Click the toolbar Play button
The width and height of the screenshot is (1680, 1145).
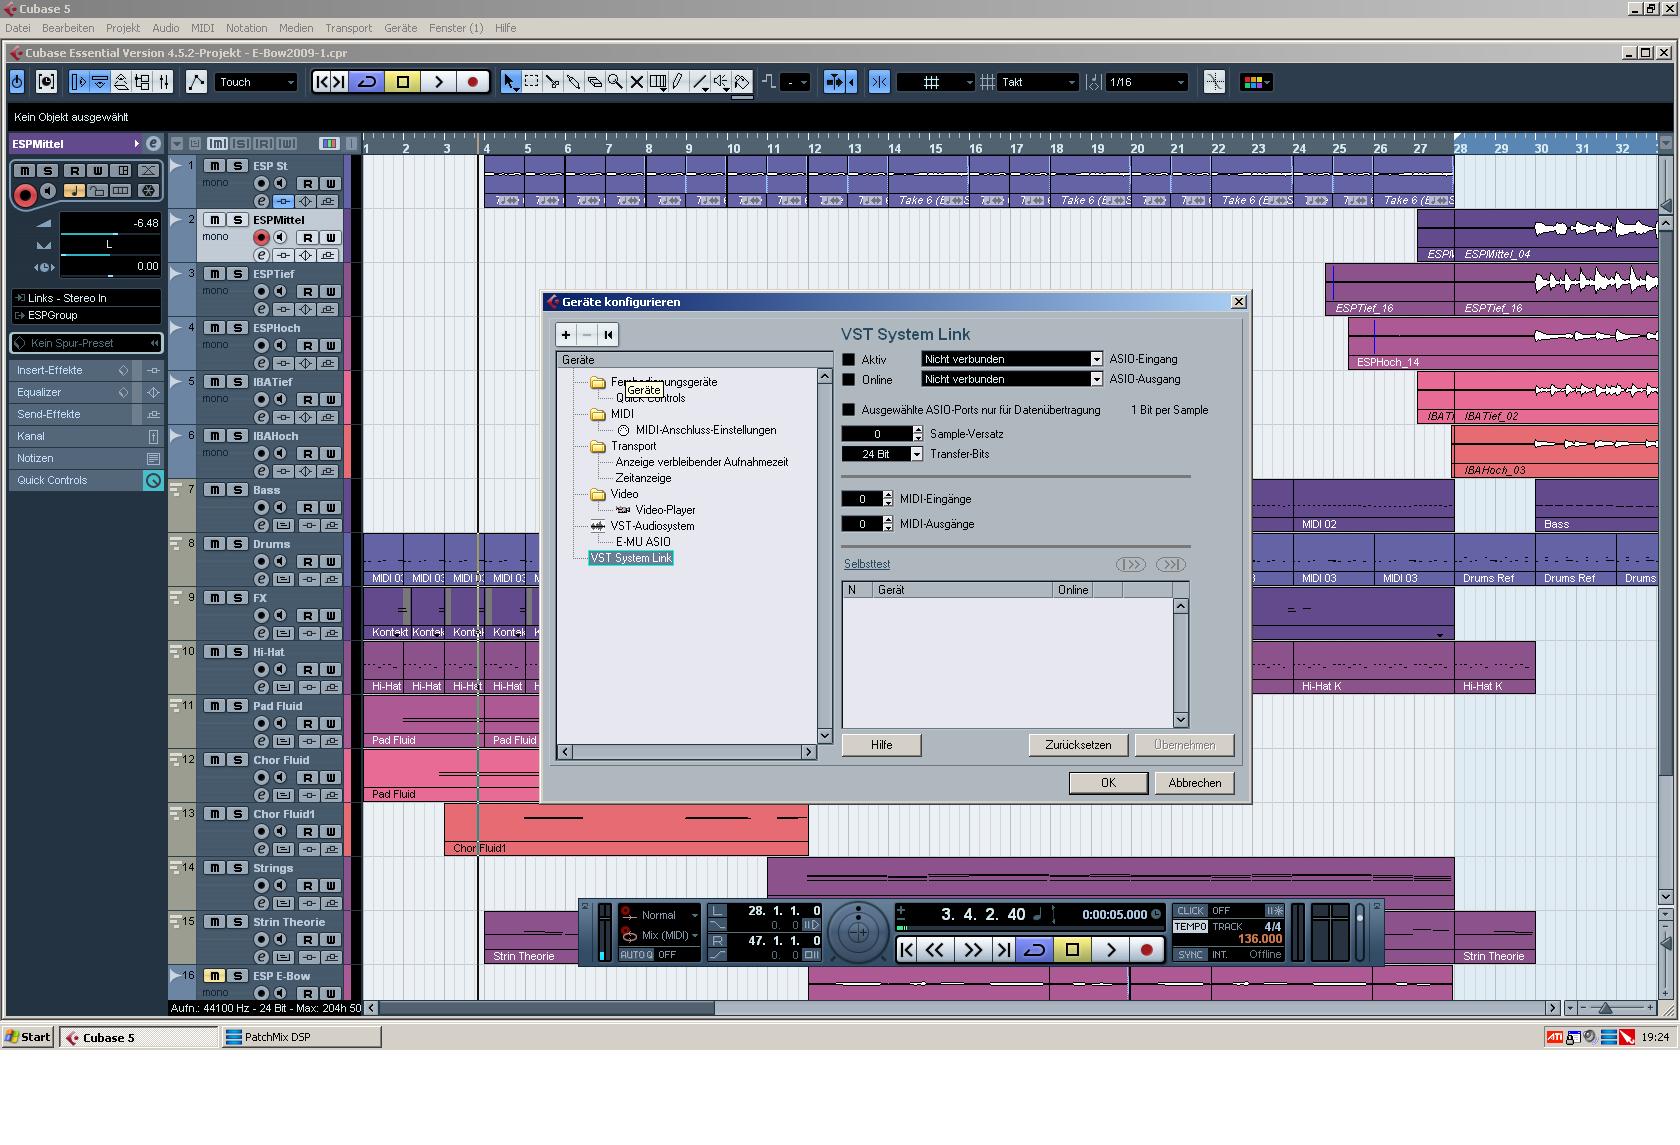click(438, 82)
